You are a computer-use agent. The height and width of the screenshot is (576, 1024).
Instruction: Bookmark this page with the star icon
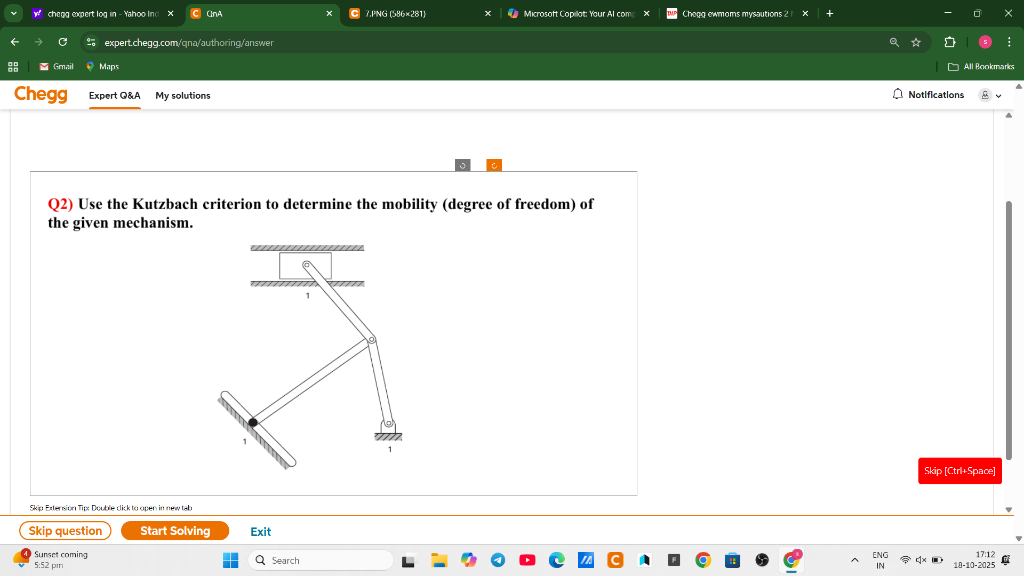[916, 42]
